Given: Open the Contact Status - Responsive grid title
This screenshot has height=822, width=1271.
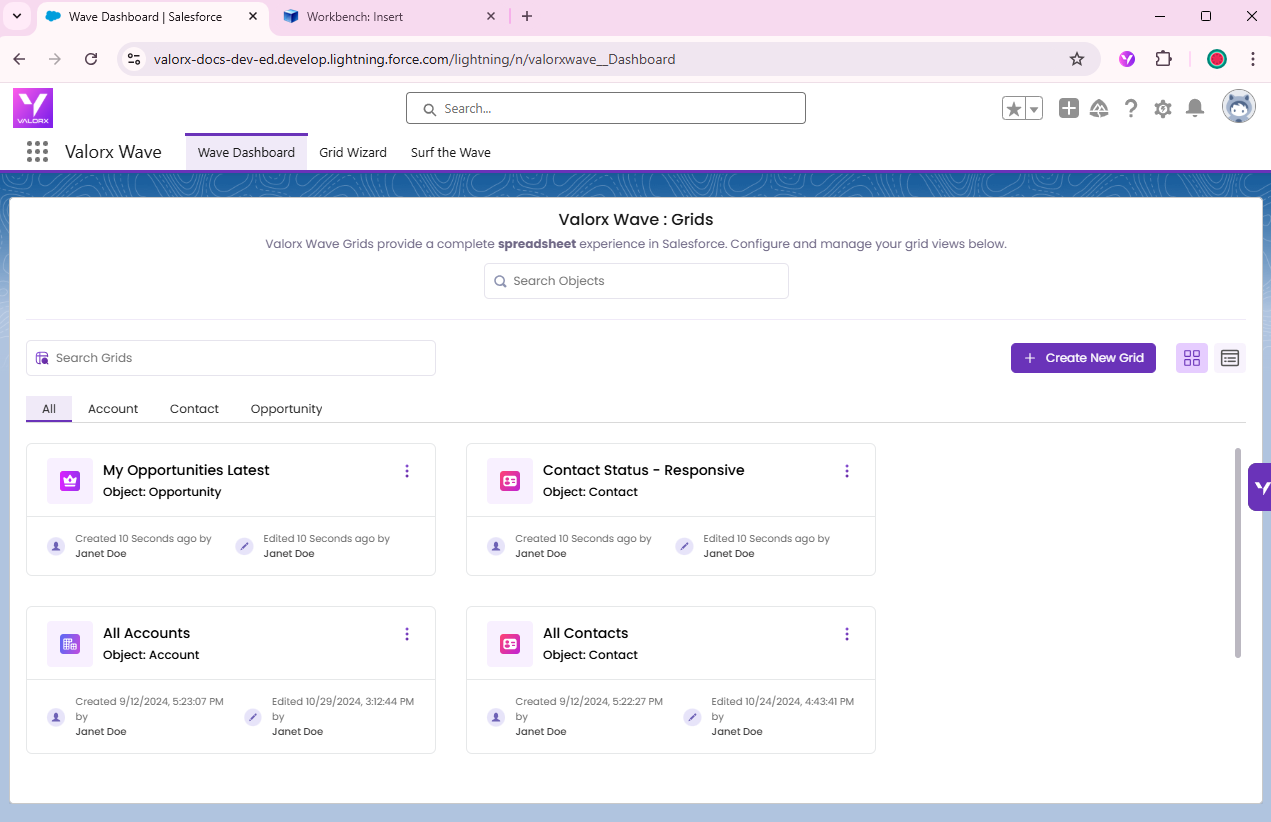Looking at the screenshot, I should 644,470.
